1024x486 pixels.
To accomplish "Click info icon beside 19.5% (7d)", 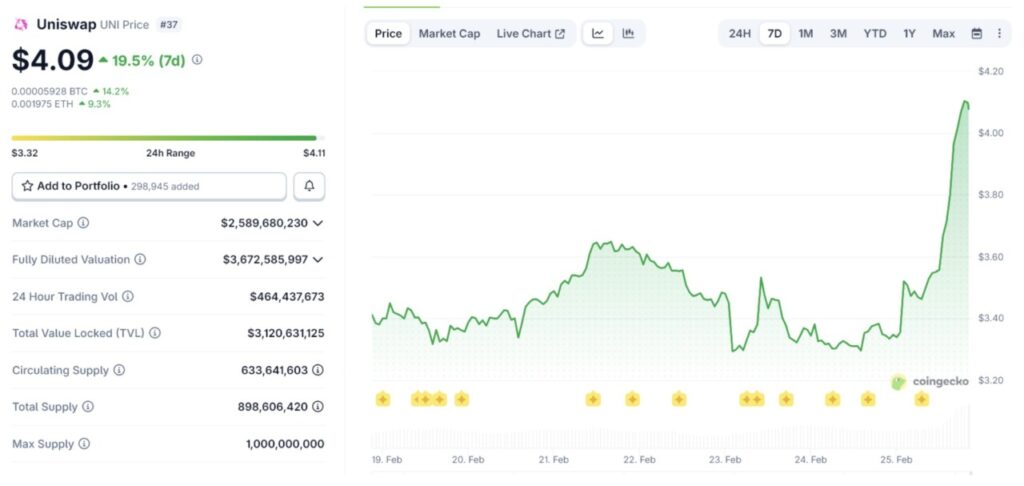I will [197, 60].
